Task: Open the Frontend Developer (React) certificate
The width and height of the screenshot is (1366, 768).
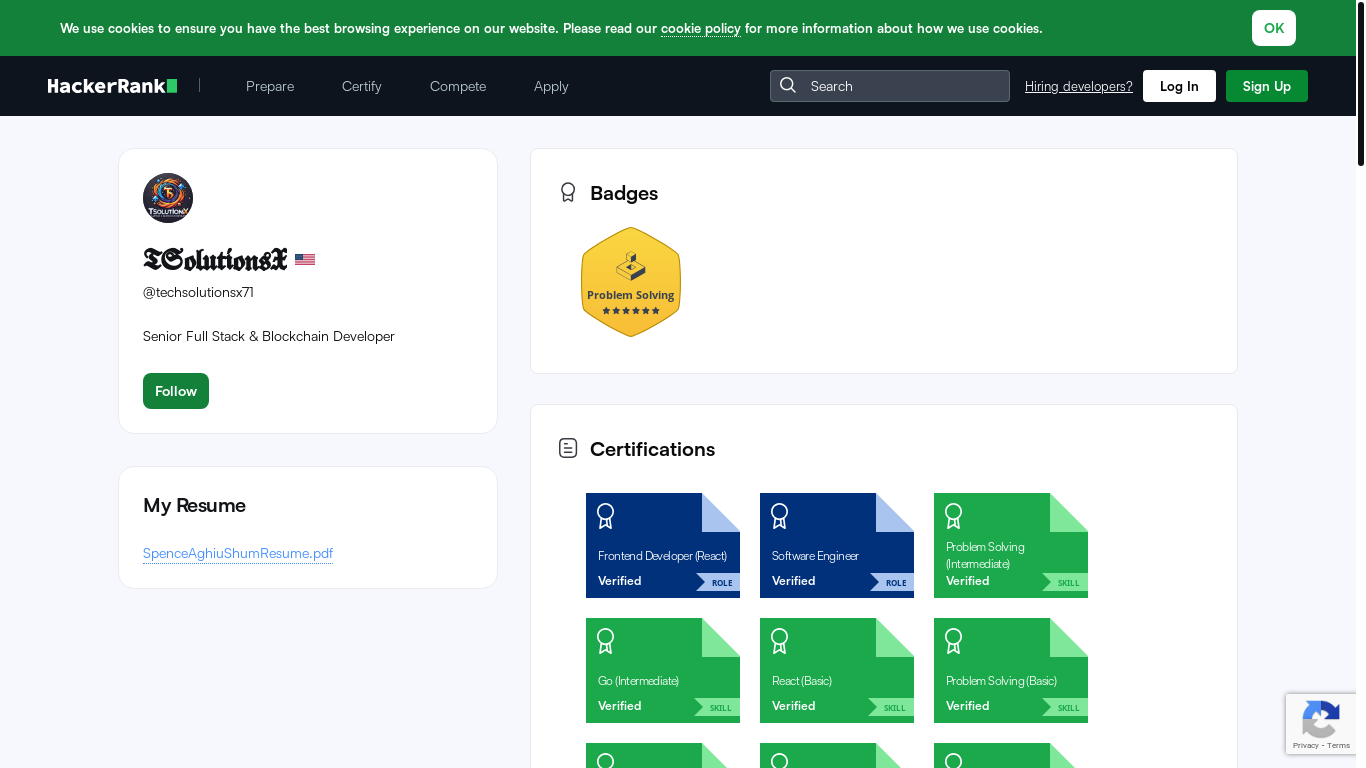Action: (x=663, y=545)
